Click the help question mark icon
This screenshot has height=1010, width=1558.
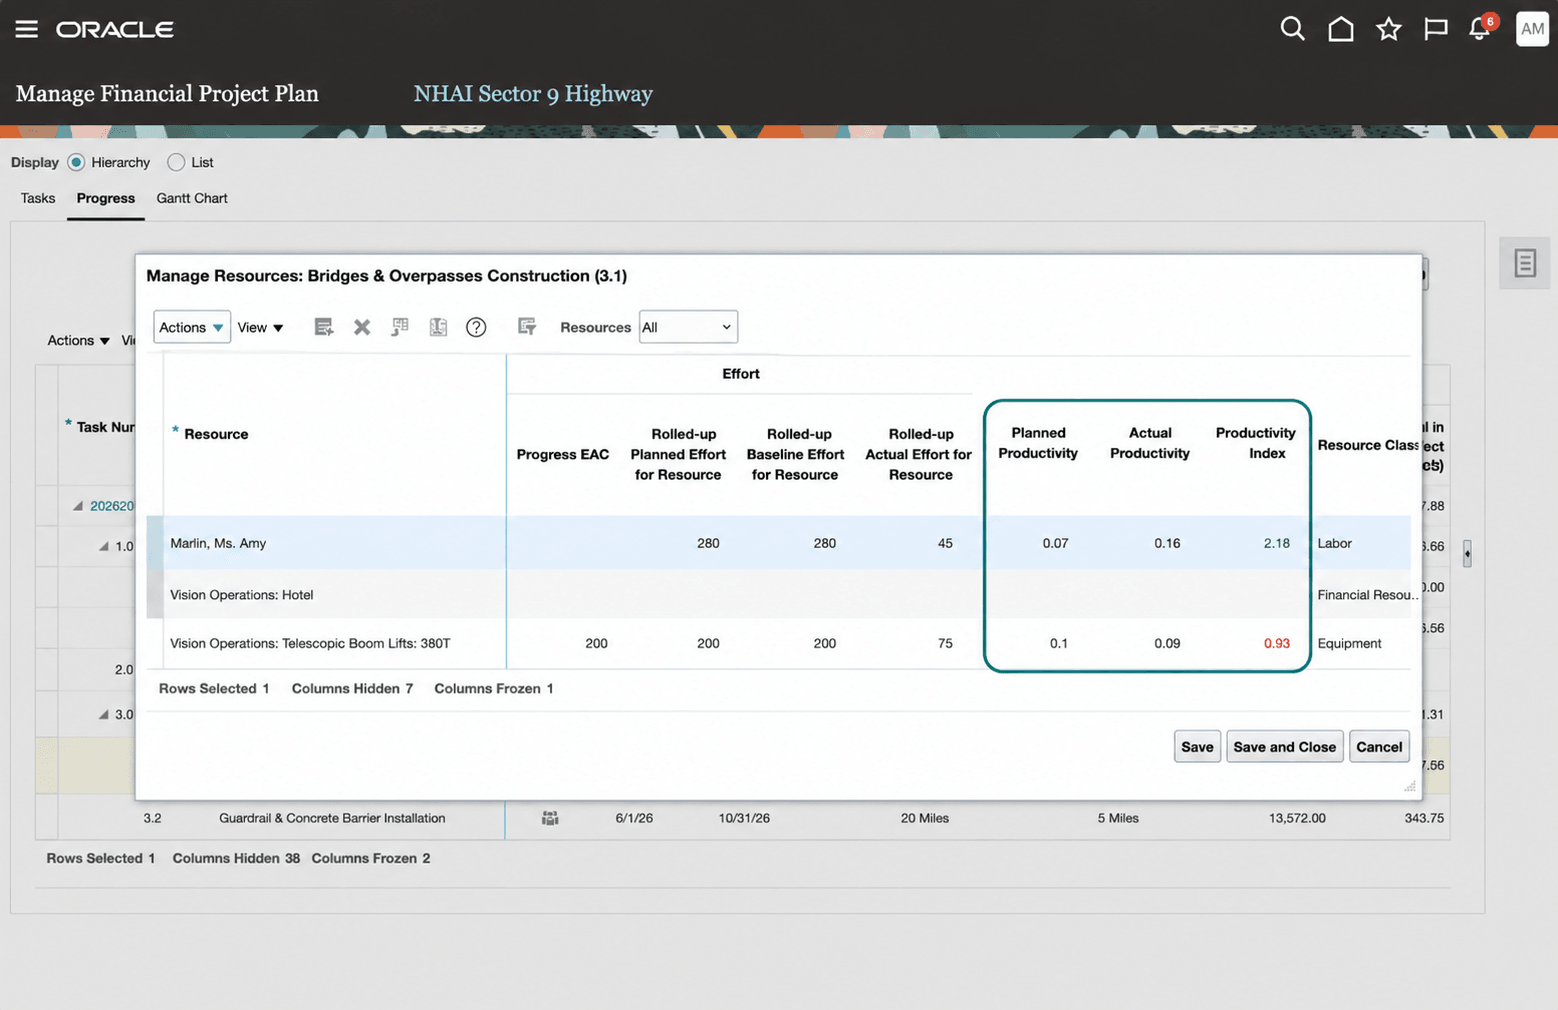pos(476,327)
